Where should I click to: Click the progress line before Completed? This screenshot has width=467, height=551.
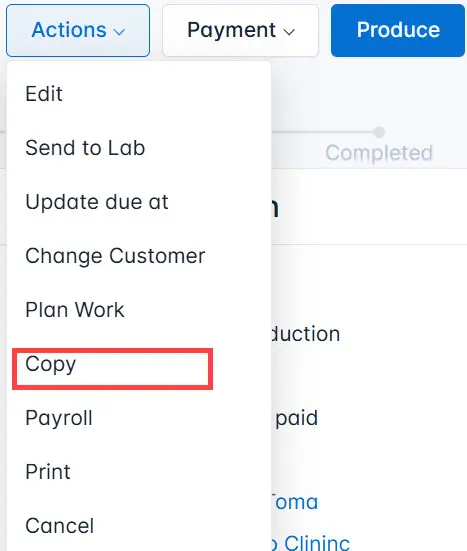(x=322, y=132)
